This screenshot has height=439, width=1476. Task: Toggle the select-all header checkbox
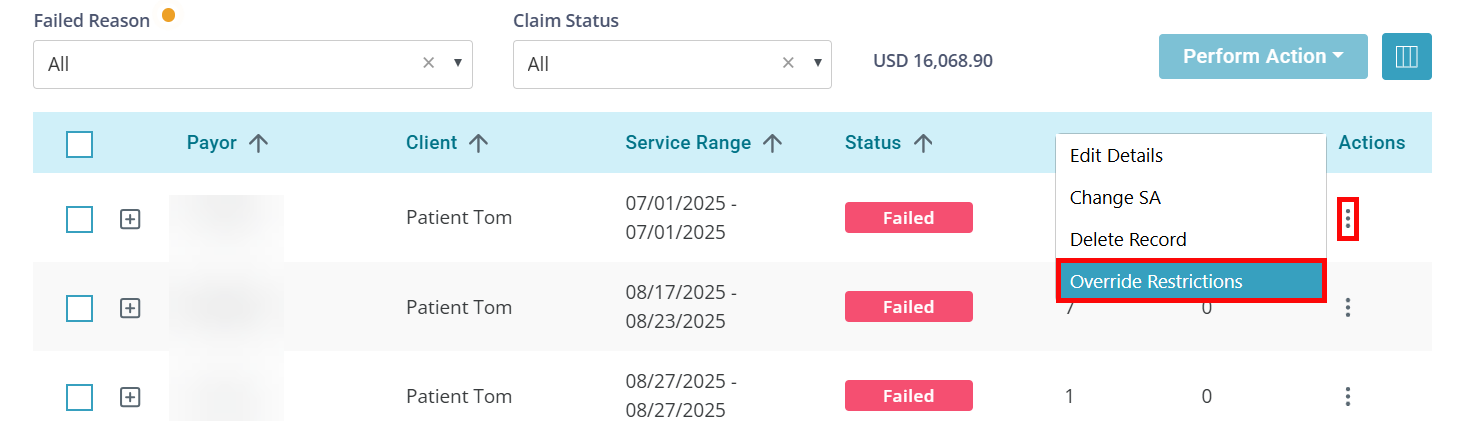79,145
